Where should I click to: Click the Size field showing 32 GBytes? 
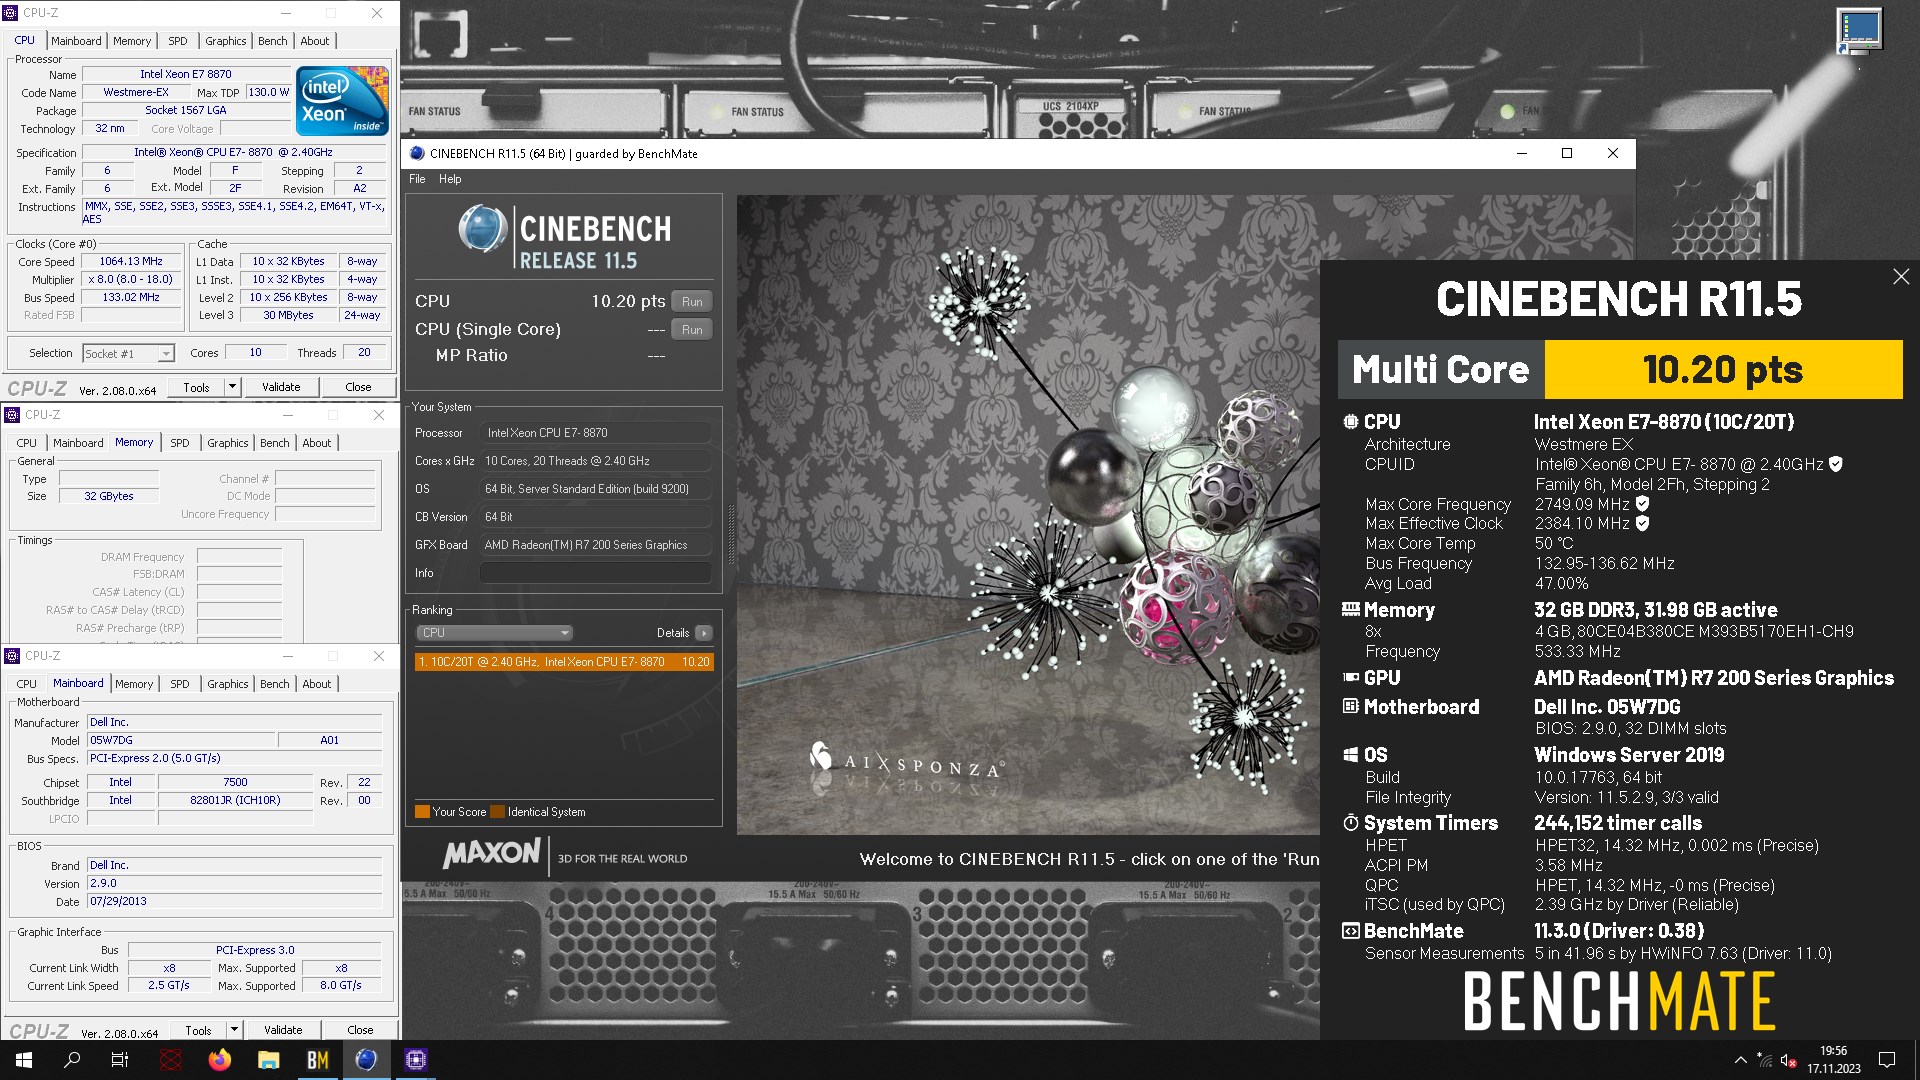coord(109,496)
